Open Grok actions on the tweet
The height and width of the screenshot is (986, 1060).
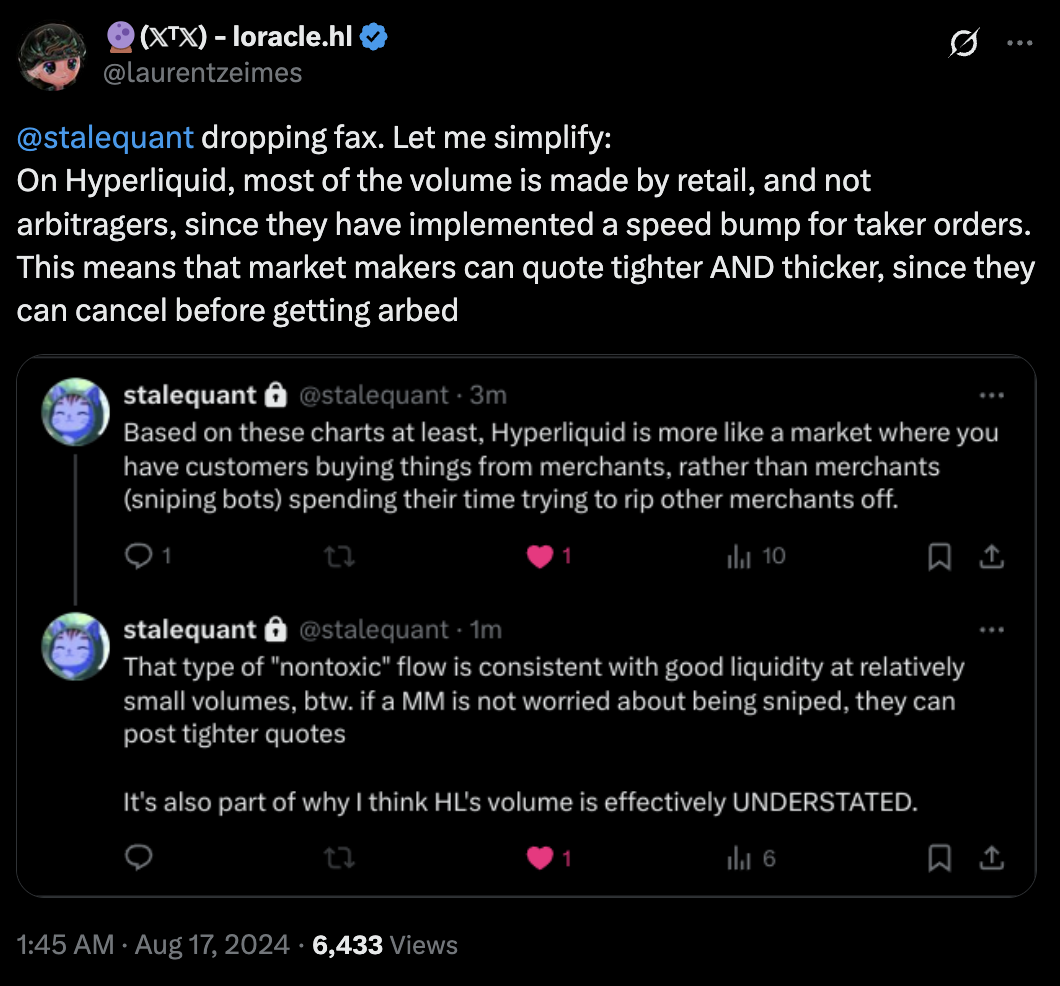(x=961, y=43)
